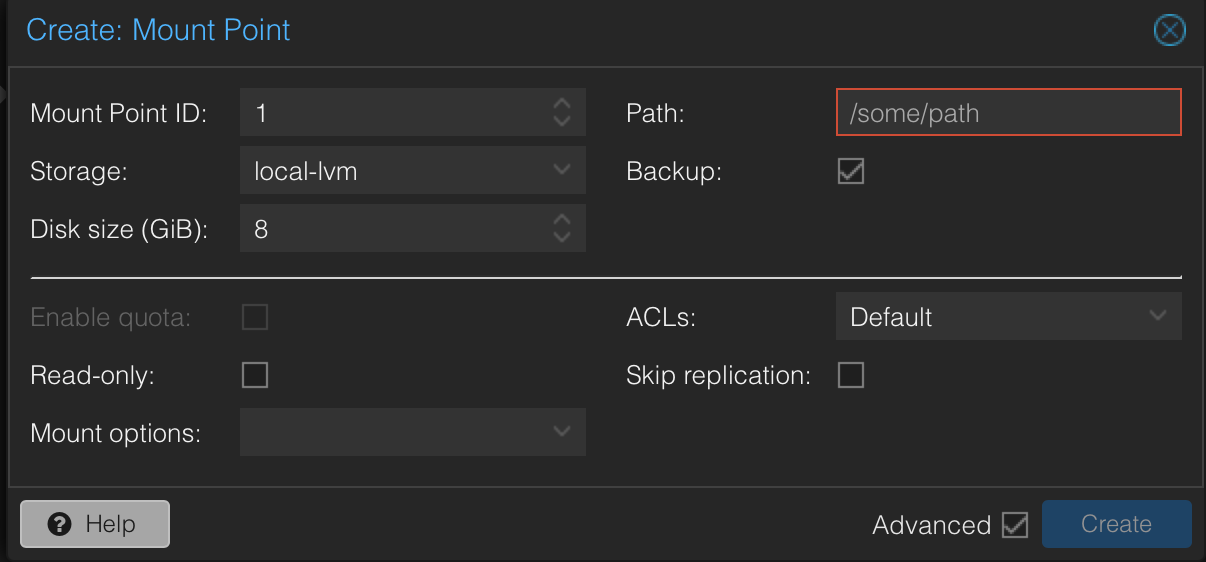1206x562 pixels.
Task: Disable the Advanced options checkbox
Action: (x=1015, y=524)
